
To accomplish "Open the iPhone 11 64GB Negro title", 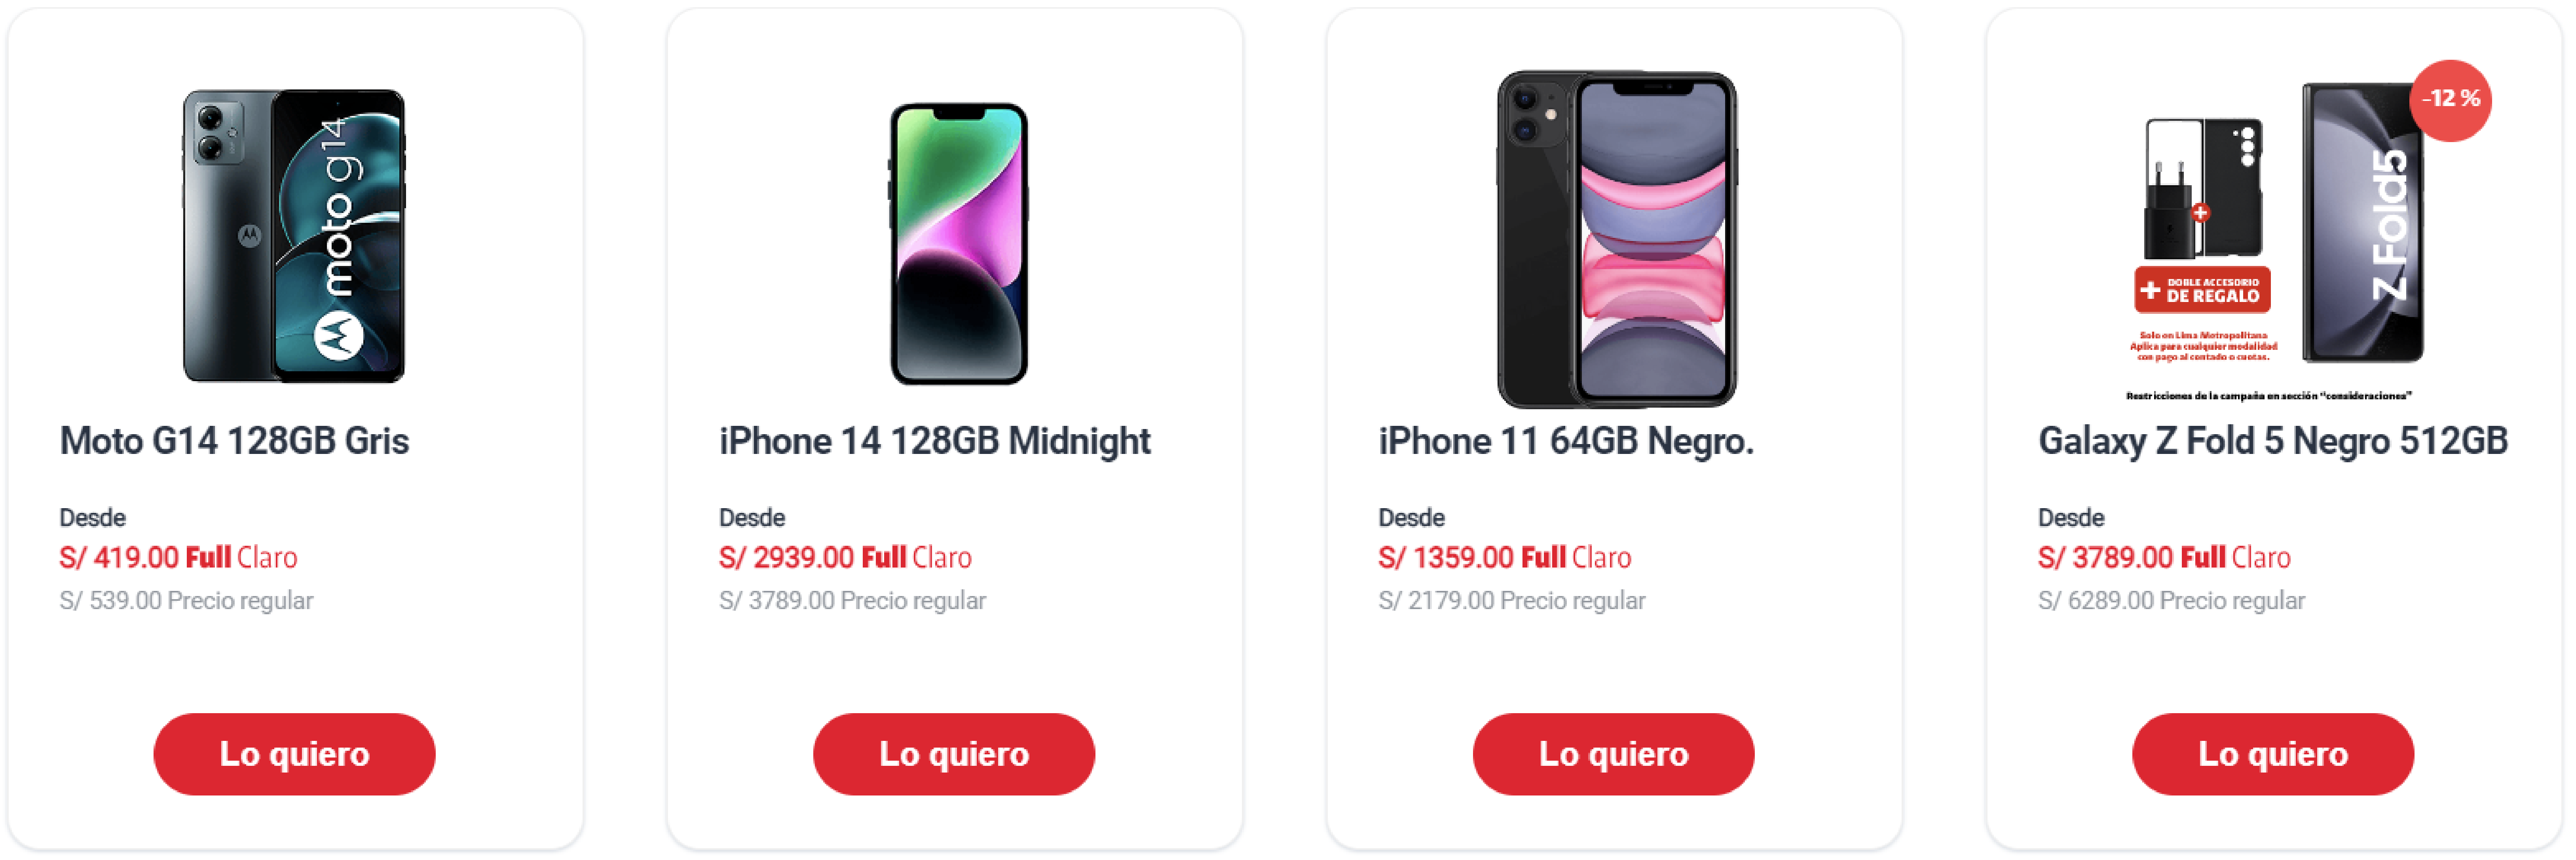I will (1566, 441).
